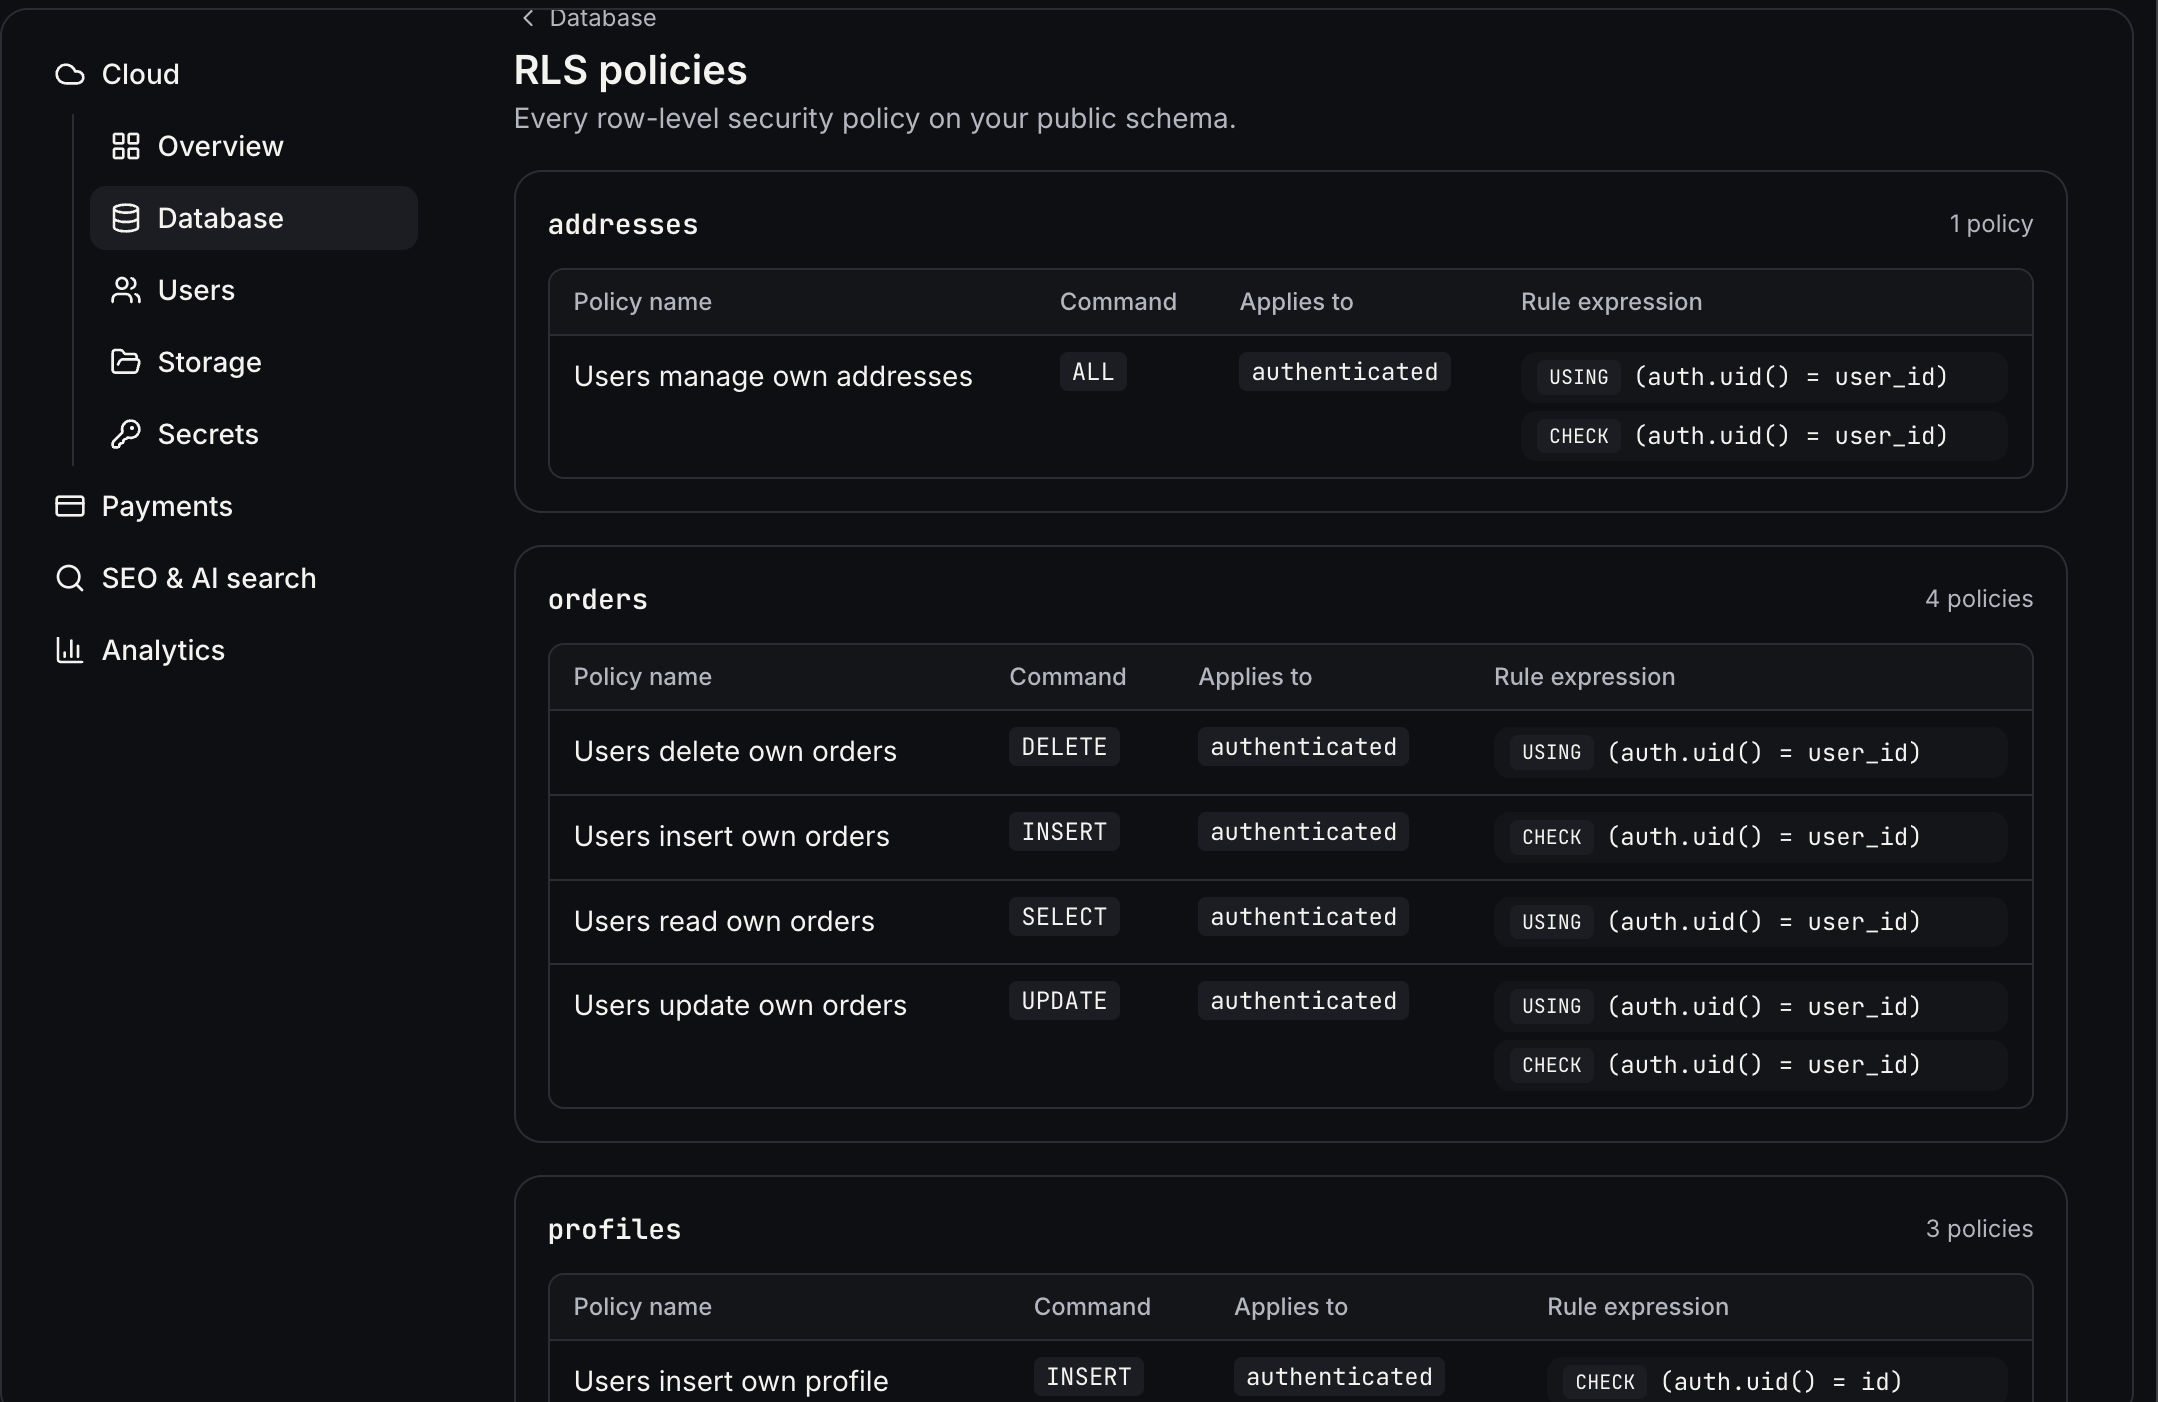Go back via the Database breadcrumb chevron
2158x1402 pixels.
coord(529,18)
